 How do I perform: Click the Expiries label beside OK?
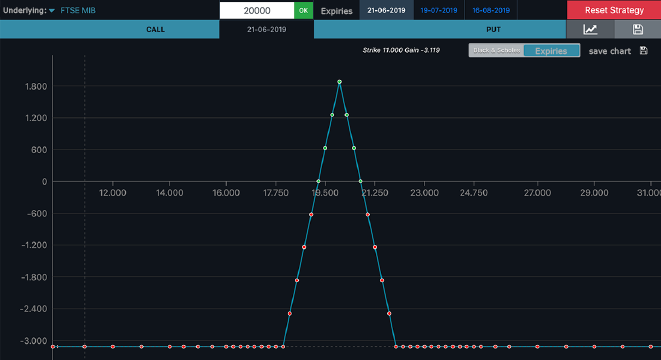coord(336,11)
